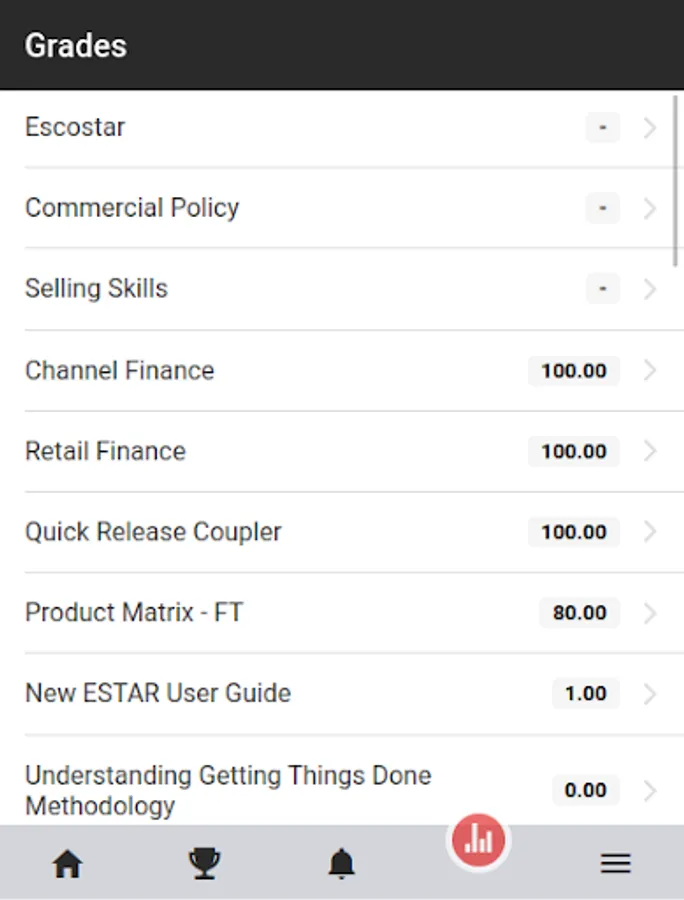Go to the Home icon

(x=67, y=863)
